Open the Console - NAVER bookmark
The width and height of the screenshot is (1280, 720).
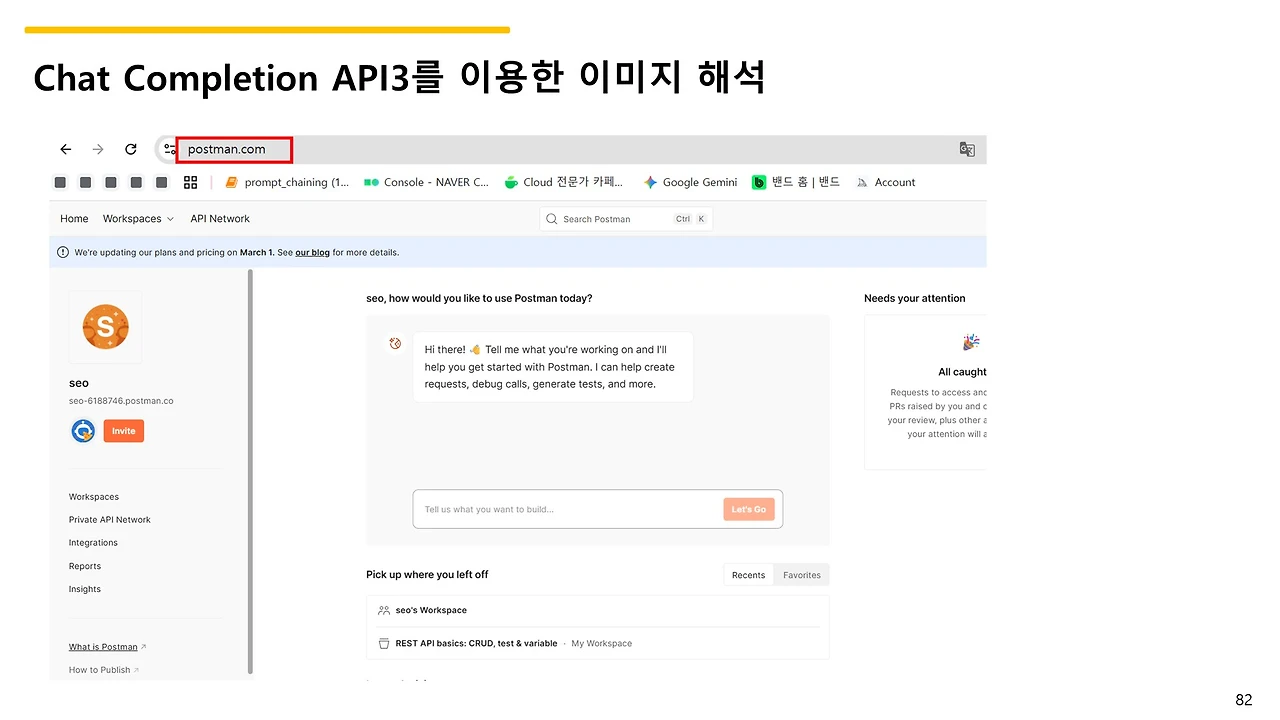click(426, 182)
